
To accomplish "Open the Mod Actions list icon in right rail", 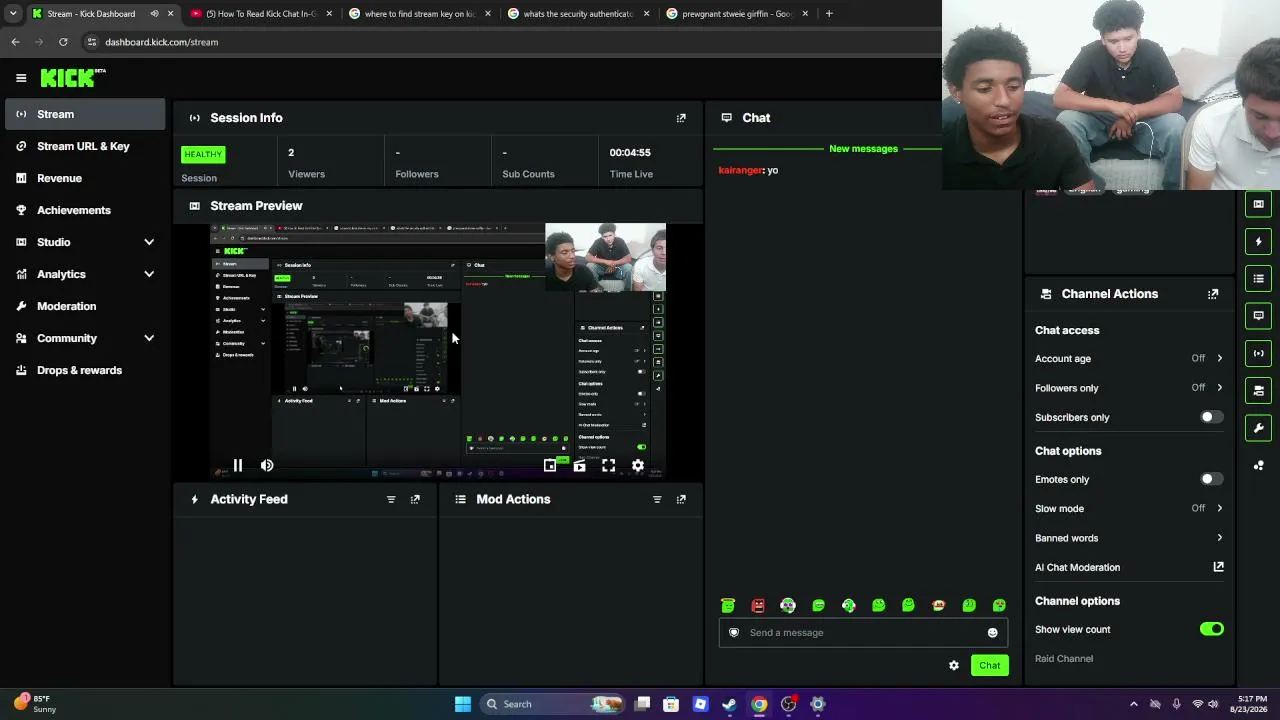I will pos(1258,278).
